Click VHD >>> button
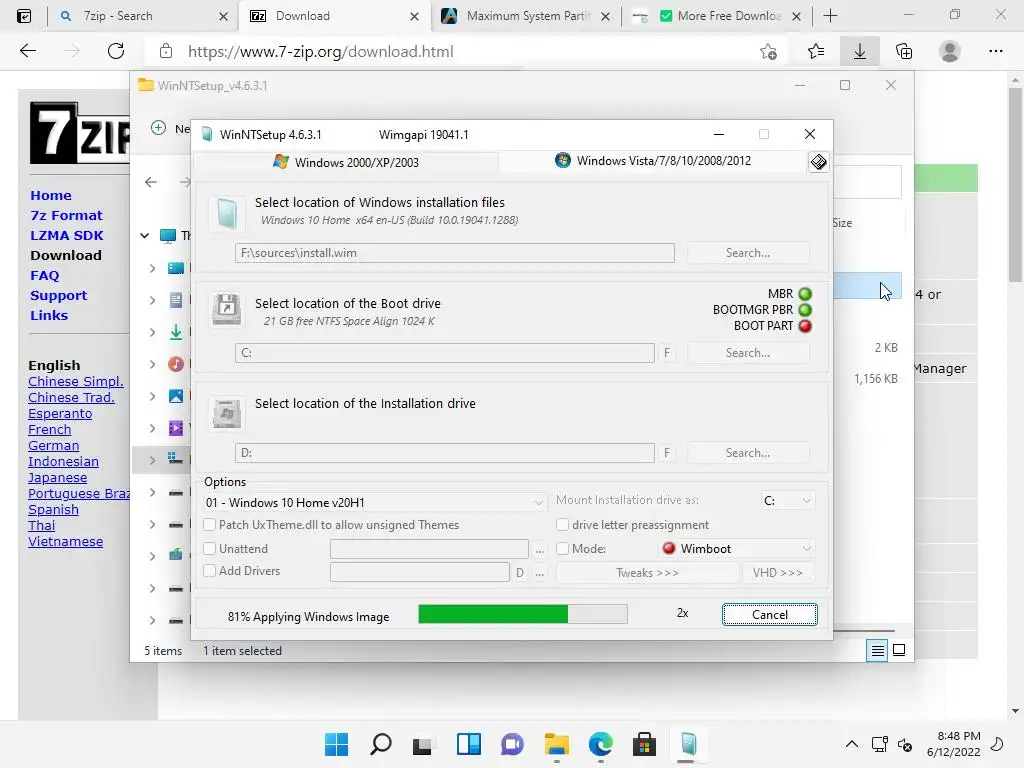Image resolution: width=1024 pixels, height=768 pixels. 777,573
